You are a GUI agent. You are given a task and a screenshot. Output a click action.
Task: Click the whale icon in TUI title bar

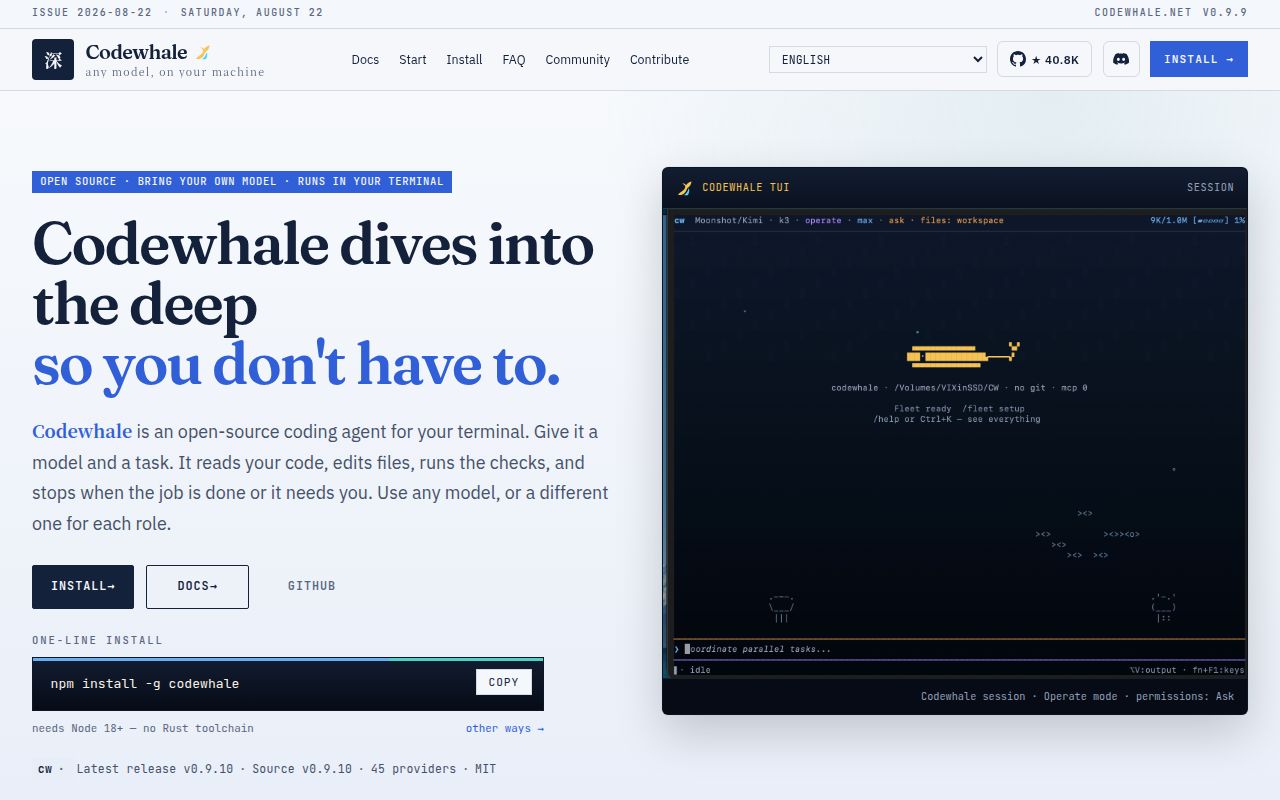pyautogui.click(x=685, y=188)
